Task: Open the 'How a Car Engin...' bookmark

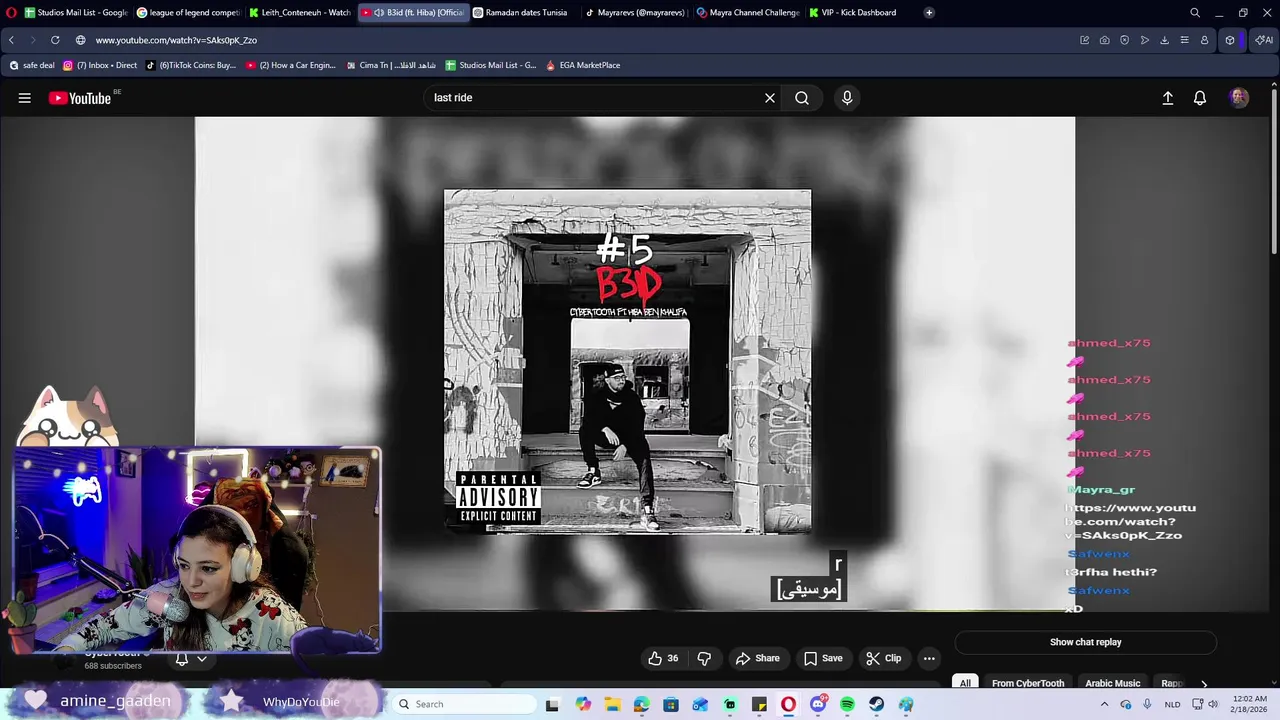Action: pos(291,65)
